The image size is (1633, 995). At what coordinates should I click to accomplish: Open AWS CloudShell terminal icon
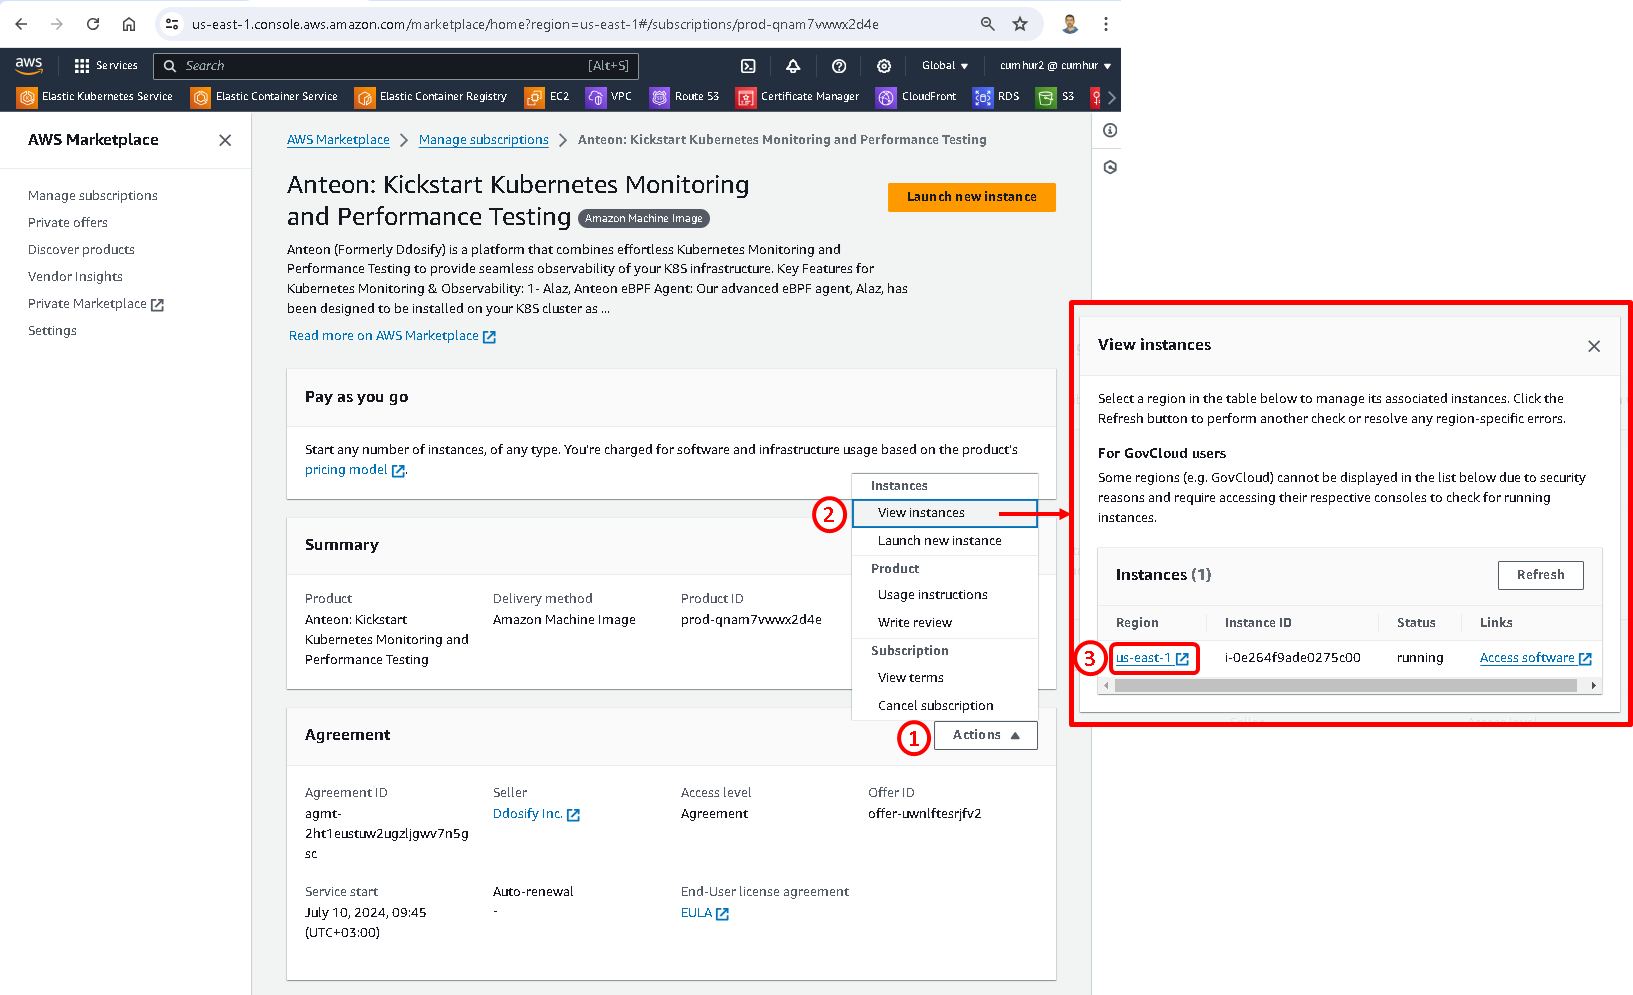coord(748,66)
